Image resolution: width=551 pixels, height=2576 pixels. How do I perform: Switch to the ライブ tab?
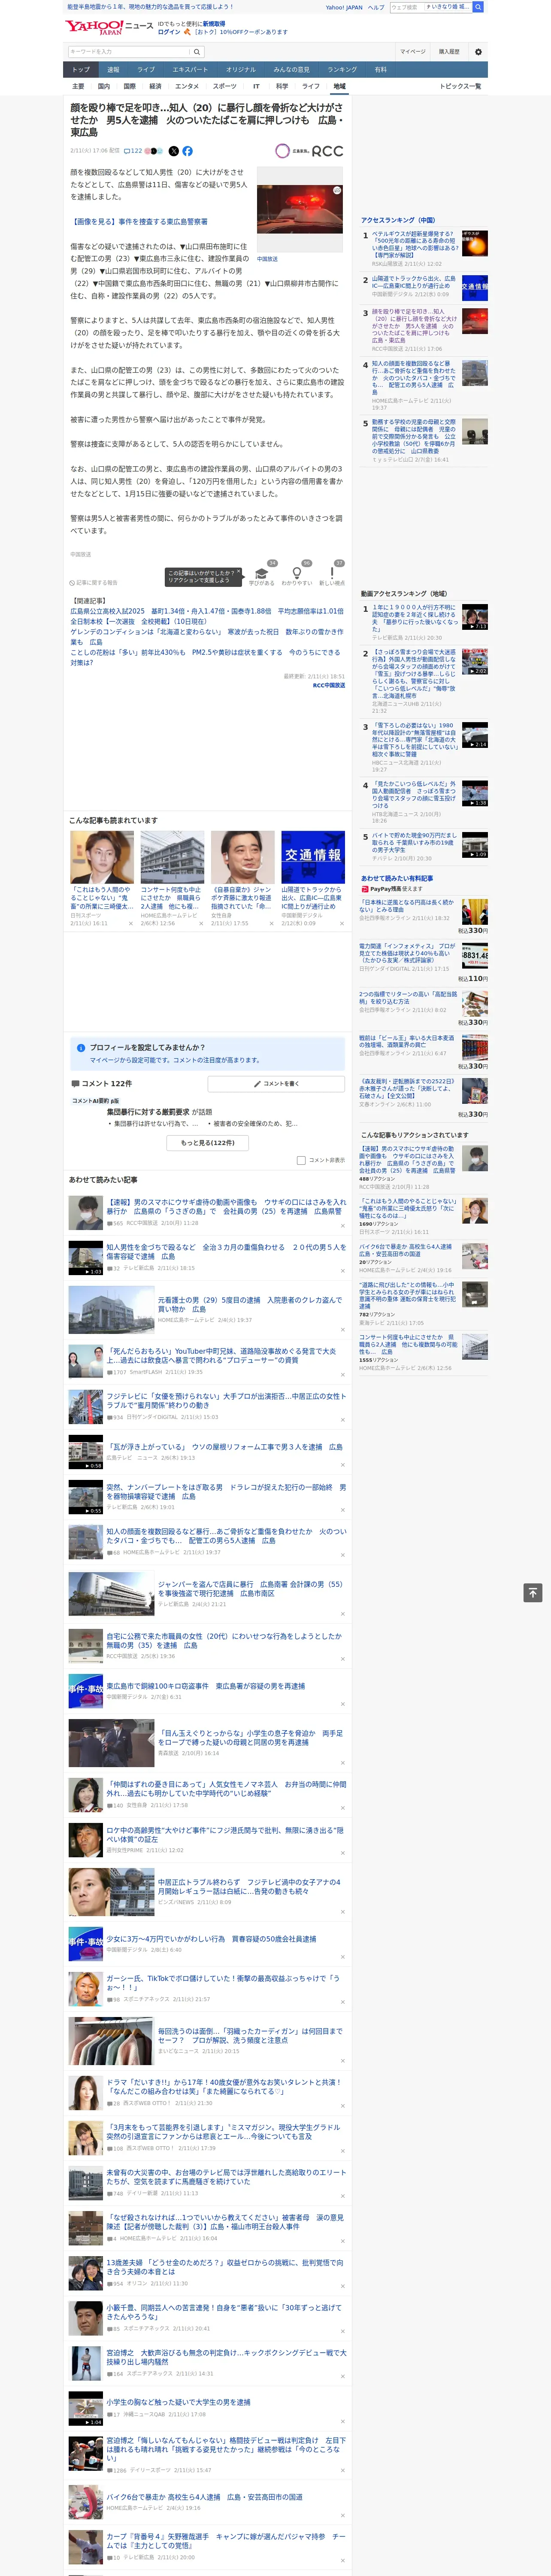point(146,69)
